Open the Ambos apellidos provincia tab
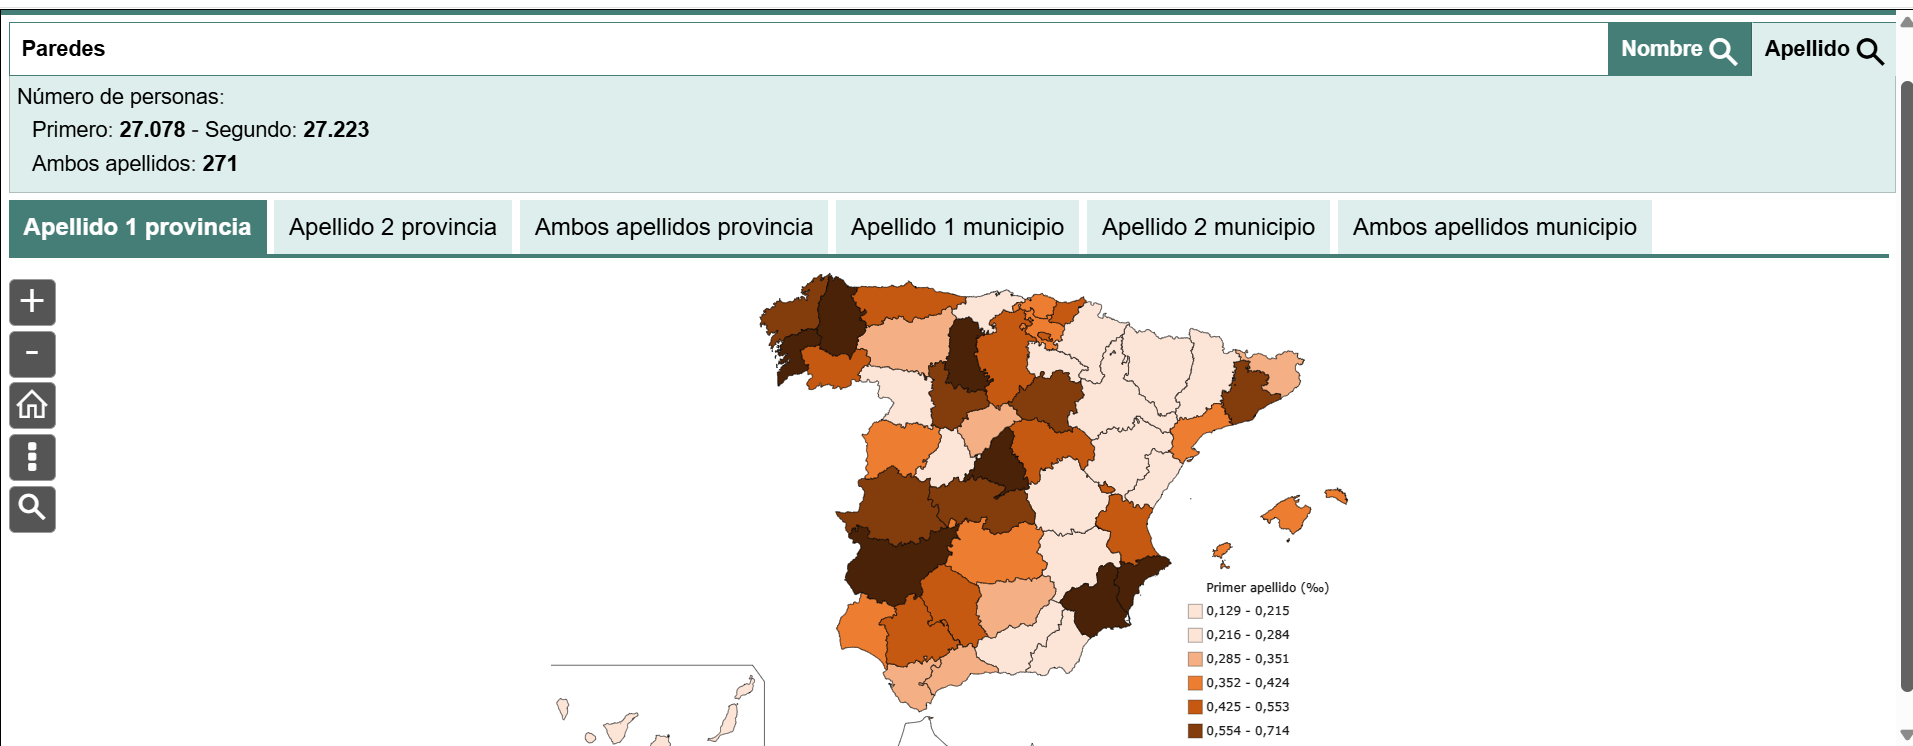The image size is (1913, 746). pyautogui.click(x=673, y=227)
